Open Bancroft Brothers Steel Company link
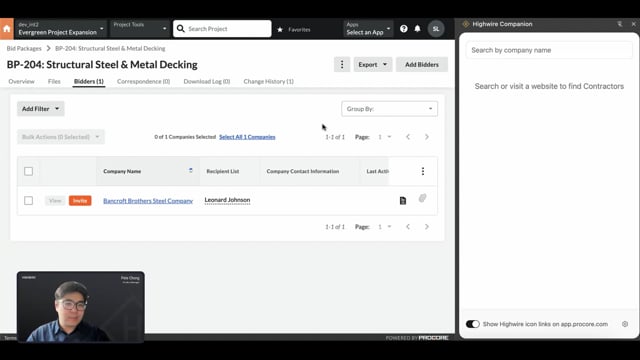 coord(148,201)
